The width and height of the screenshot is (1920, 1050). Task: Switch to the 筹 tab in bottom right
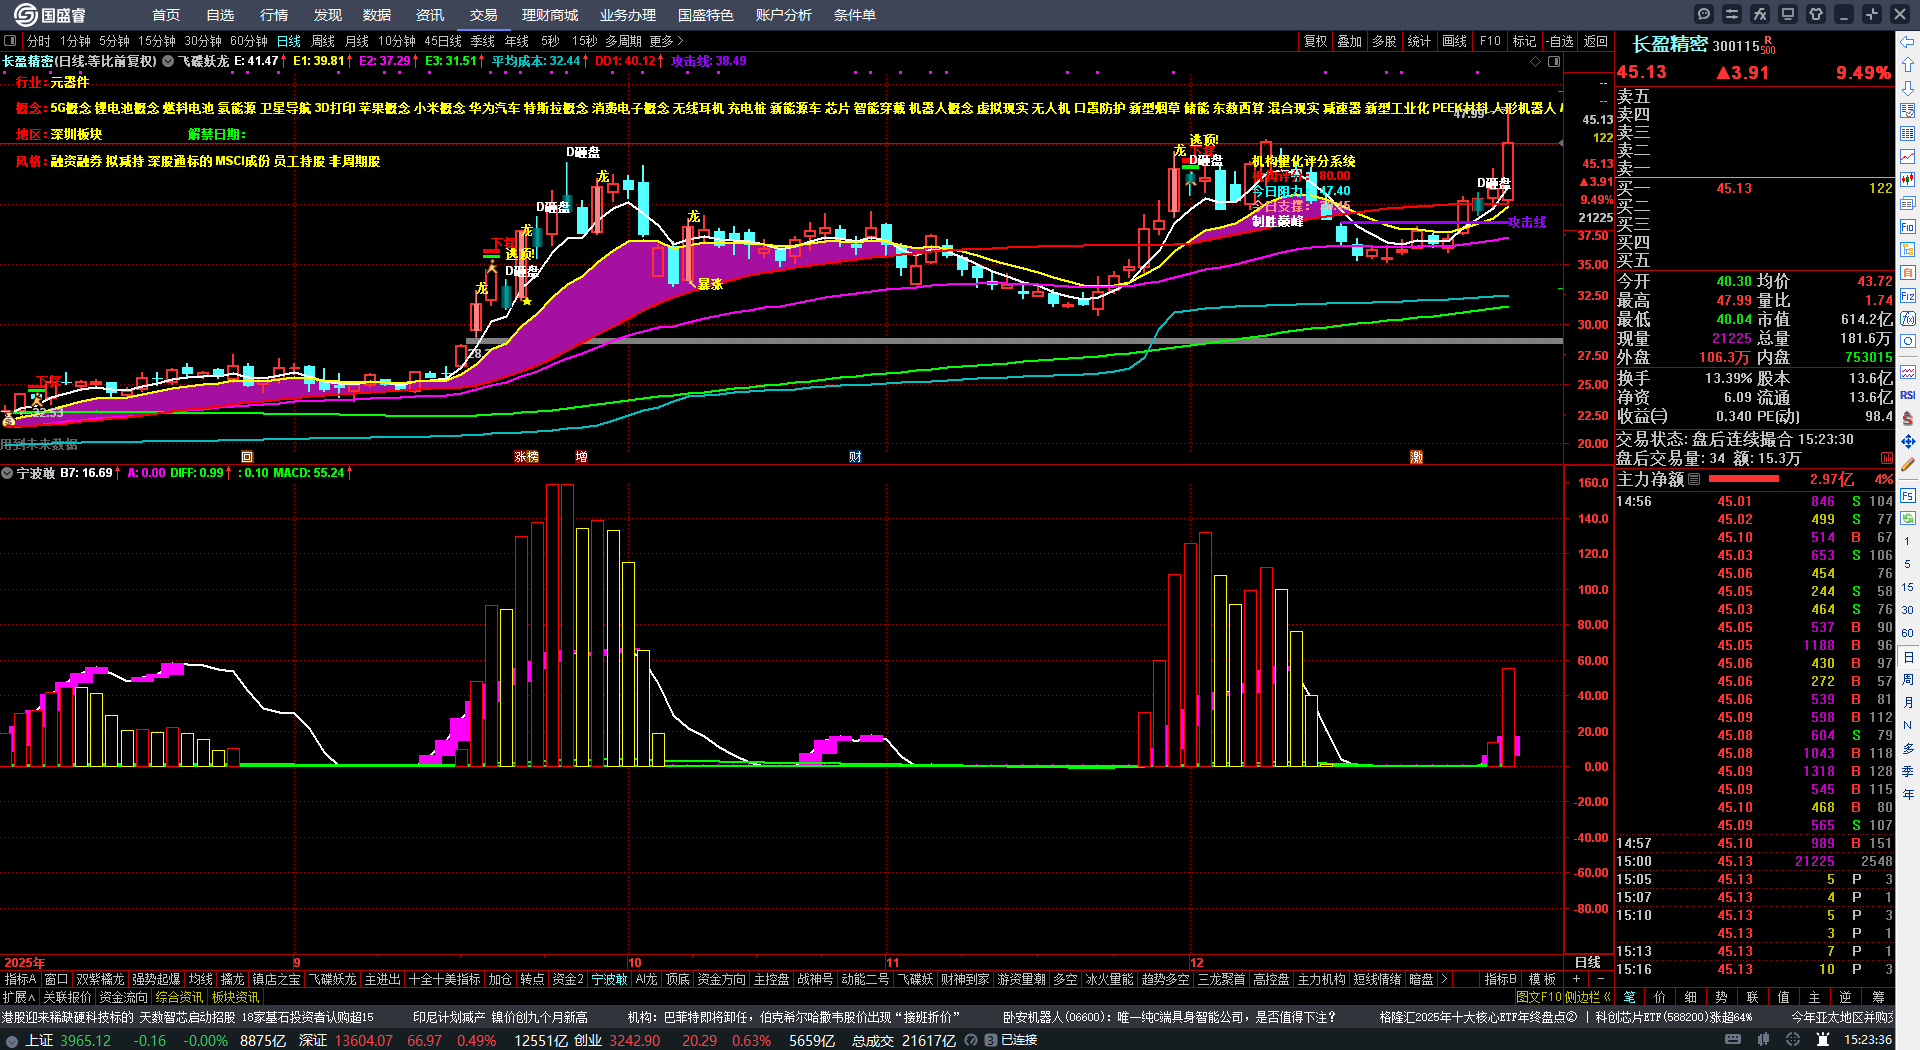(x=1878, y=997)
